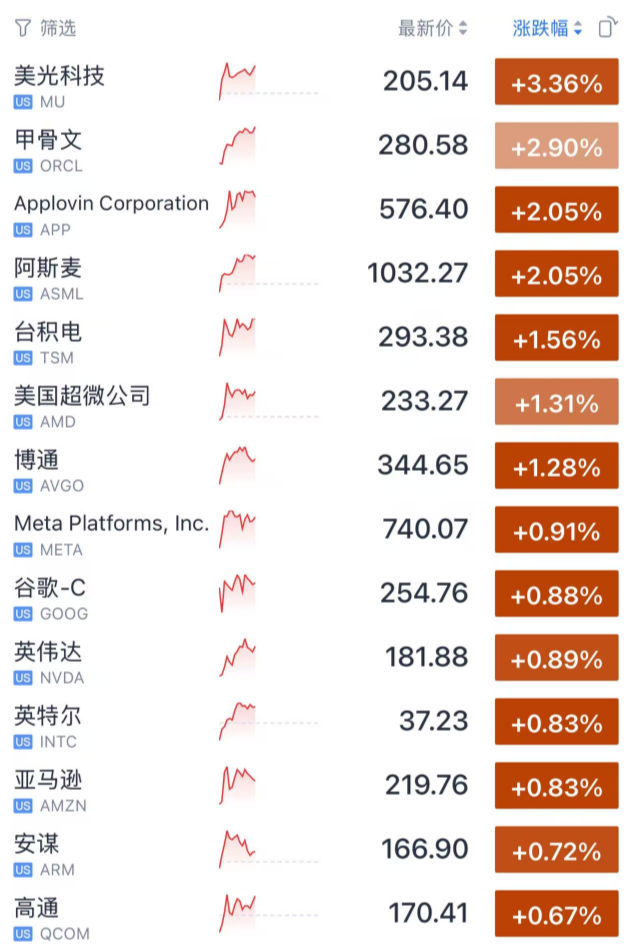Click the US market badge beside META
Viewport: 630px width, 951px height.
[23, 550]
